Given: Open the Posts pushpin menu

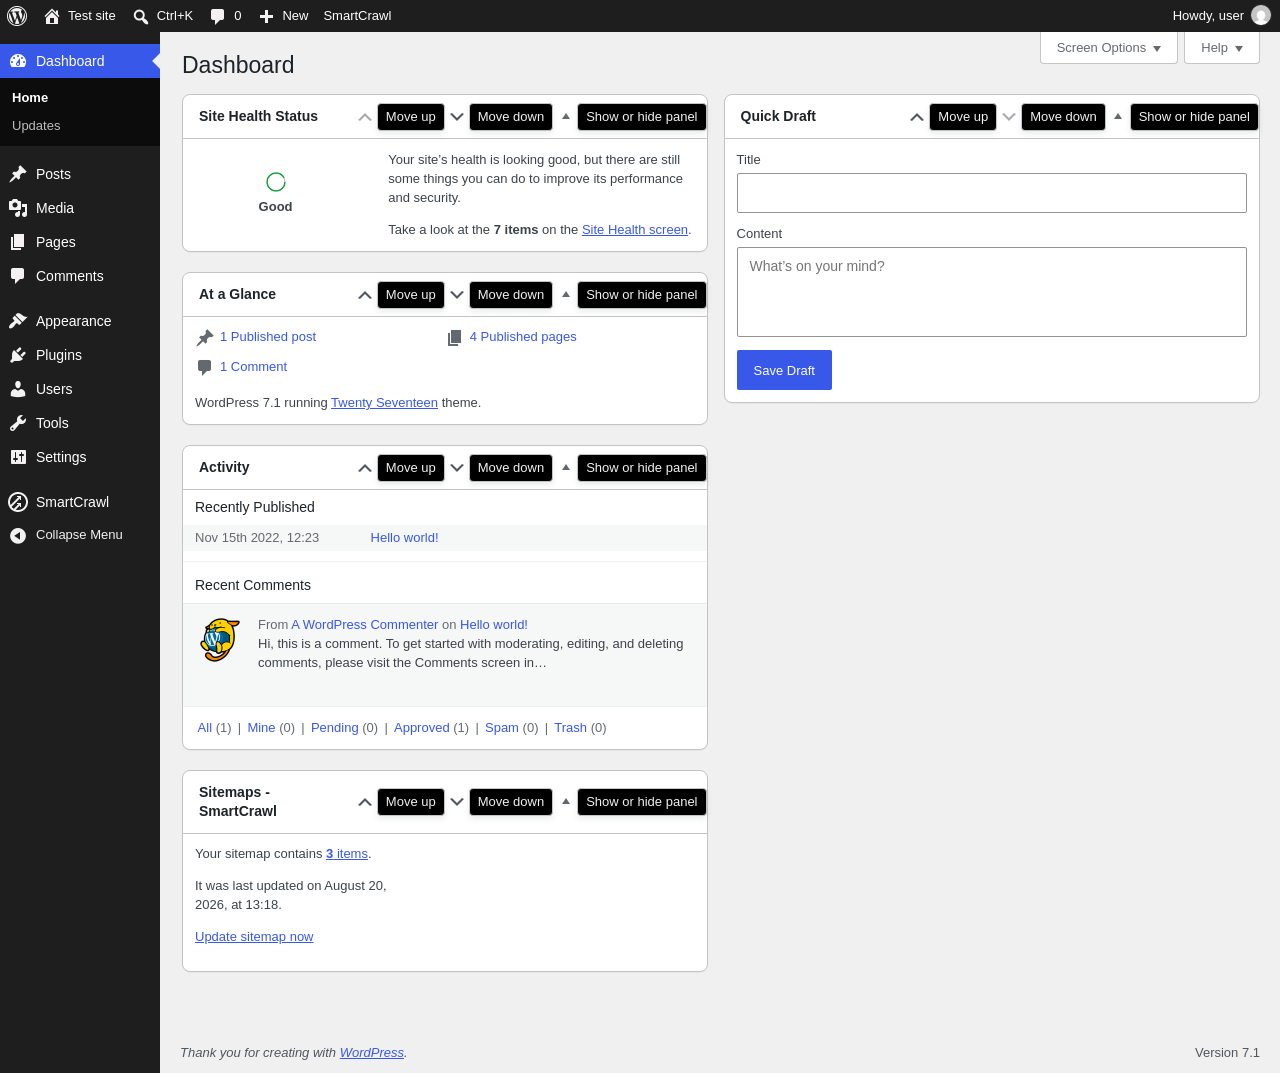Looking at the screenshot, I should coord(80,174).
